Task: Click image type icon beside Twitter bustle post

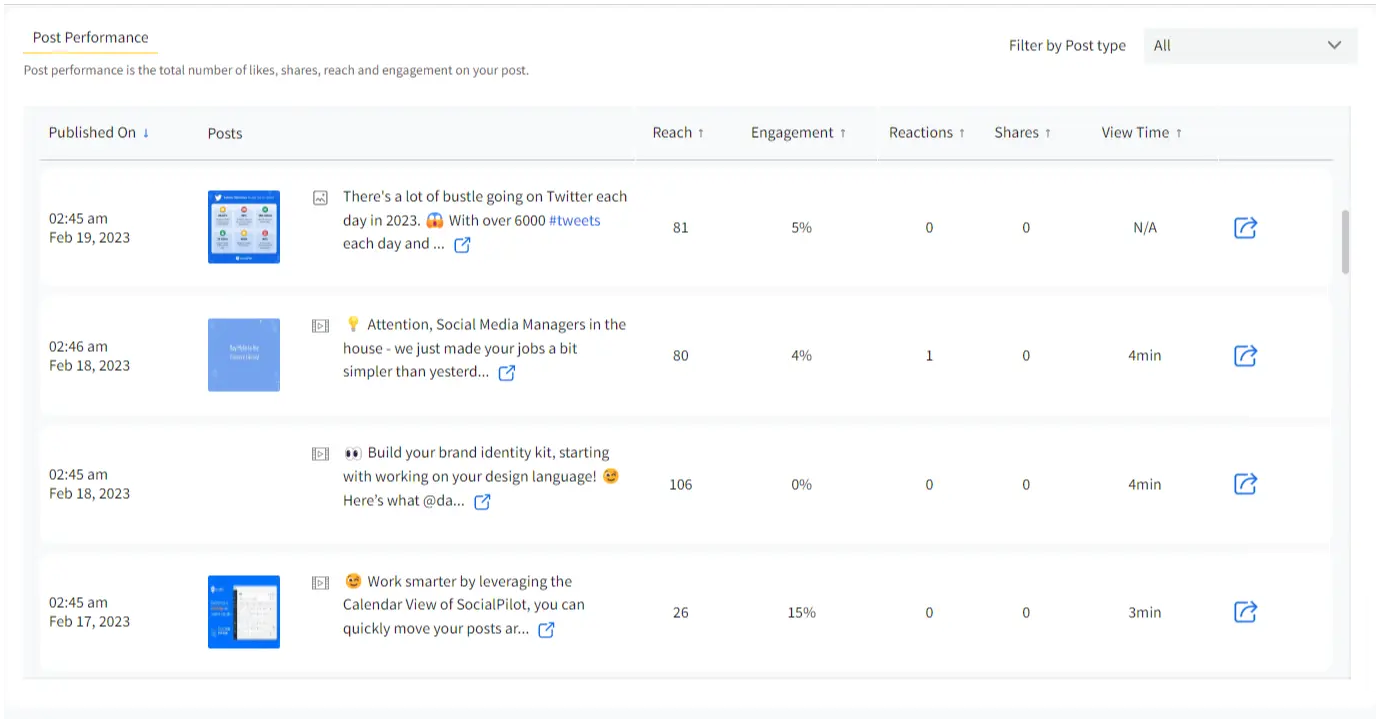Action: point(320,198)
